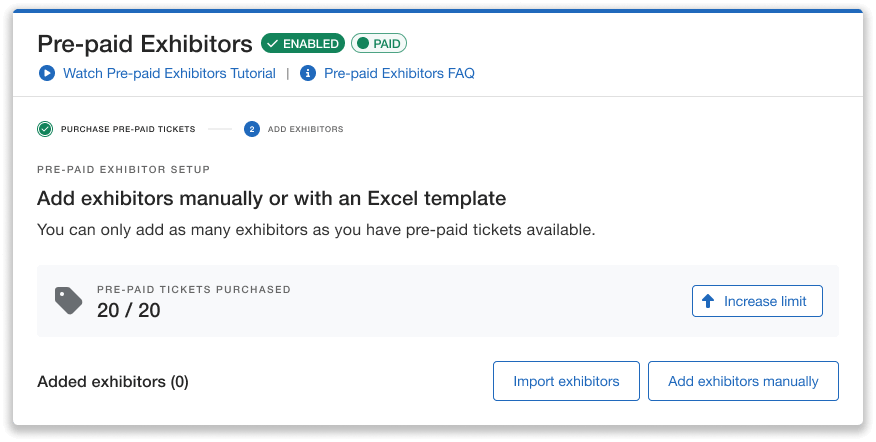
Task: Click the green dot in the PAID badge
Action: pos(363,44)
